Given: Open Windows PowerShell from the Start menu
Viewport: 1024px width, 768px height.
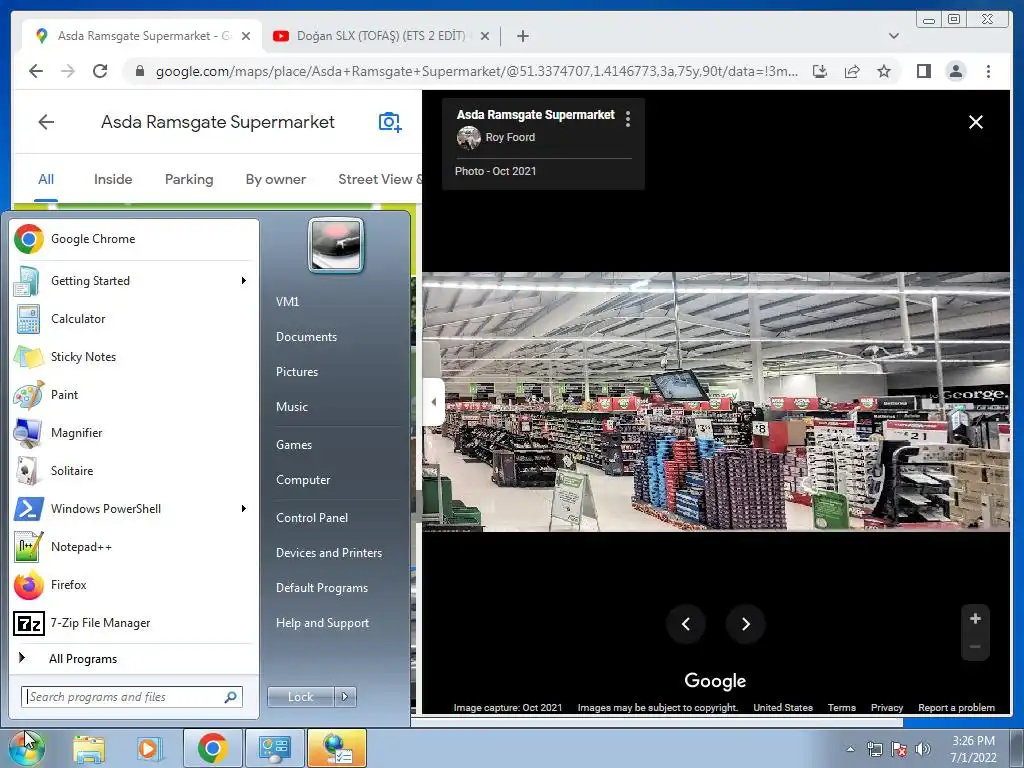Looking at the screenshot, I should tap(133, 509).
